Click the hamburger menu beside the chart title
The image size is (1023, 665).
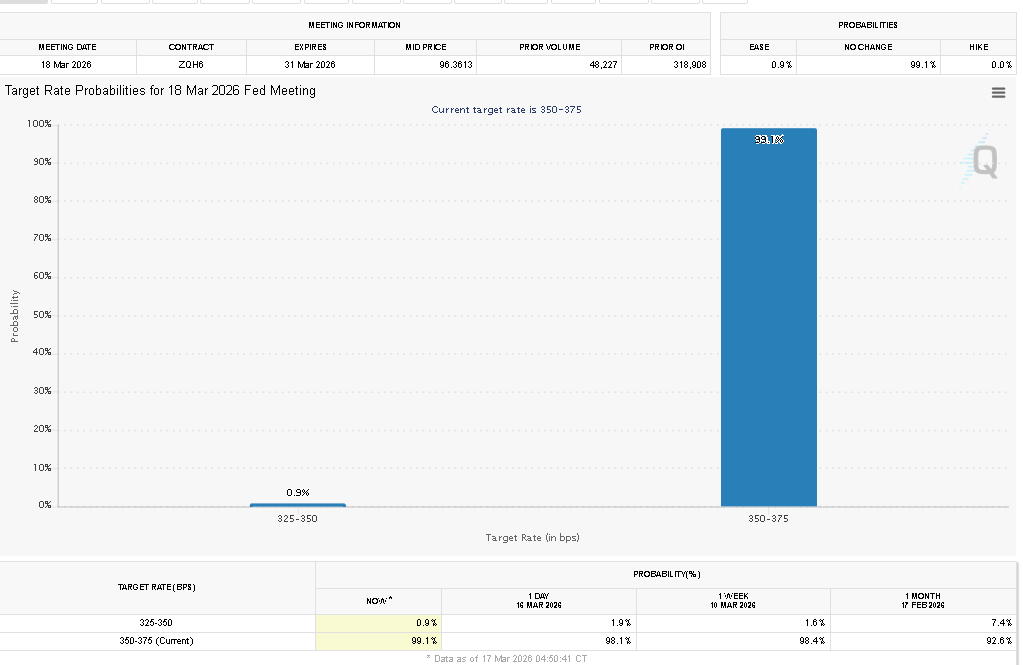point(998,92)
